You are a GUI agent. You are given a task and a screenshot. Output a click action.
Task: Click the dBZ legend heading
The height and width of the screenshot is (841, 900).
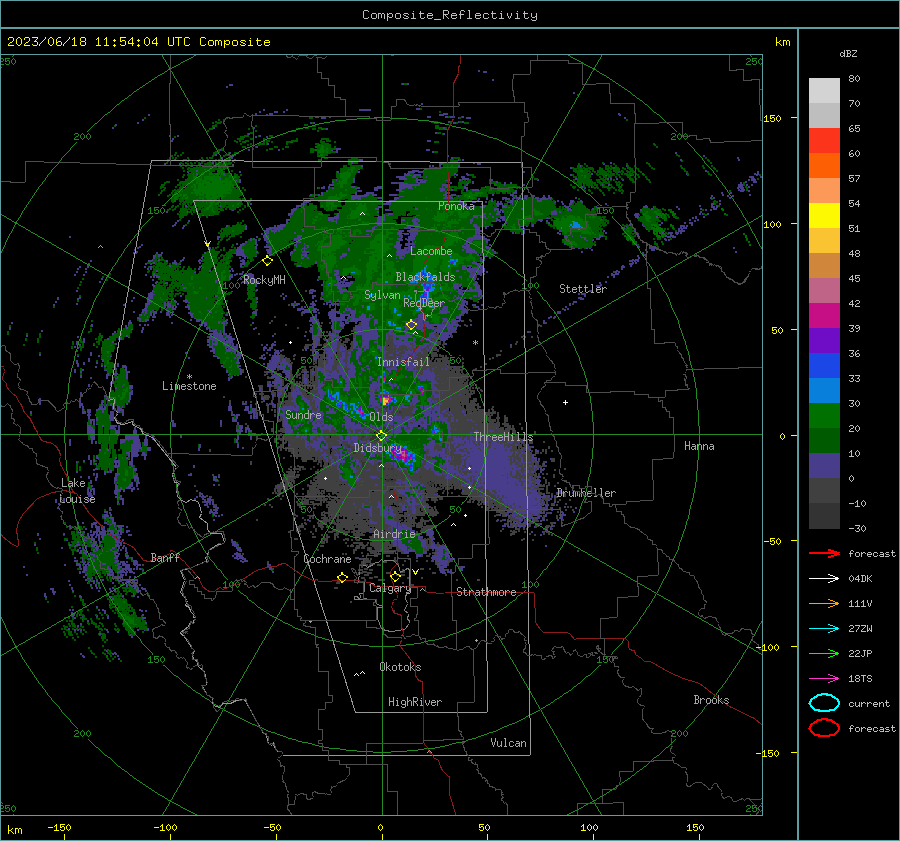click(x=848, y=54)
